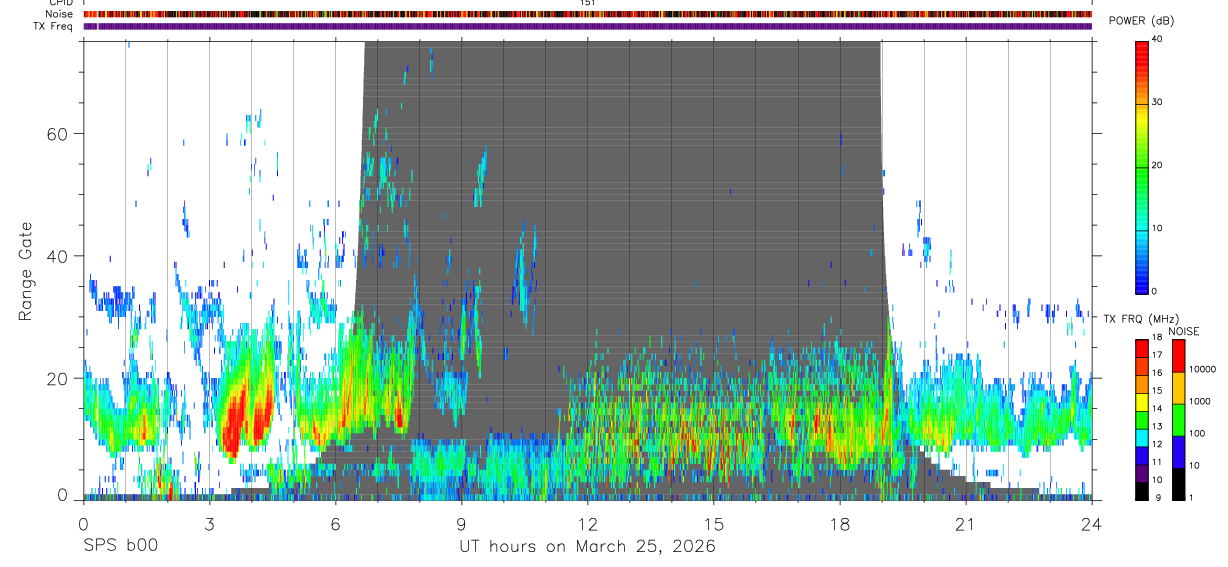Click the POWER (dB) legend title

click(1141, 22)
